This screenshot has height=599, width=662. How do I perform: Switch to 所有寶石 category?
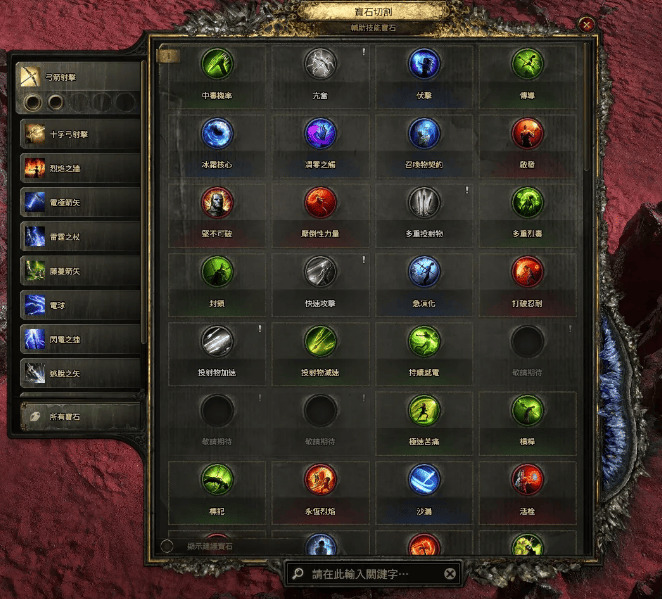[80, 417]
